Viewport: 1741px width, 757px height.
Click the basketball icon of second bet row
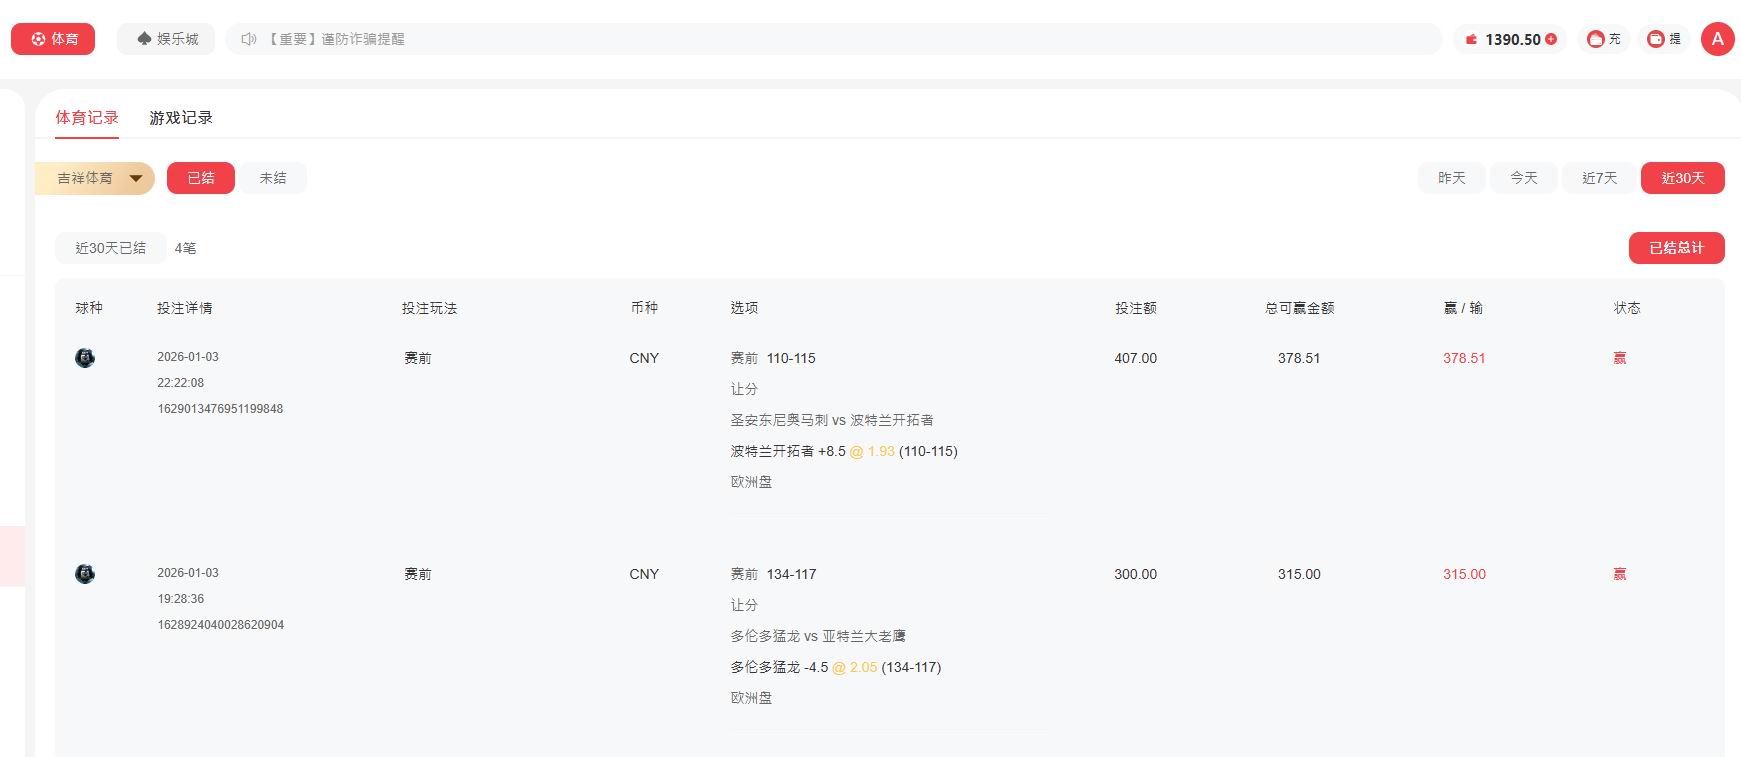click(x=85, y=574)
